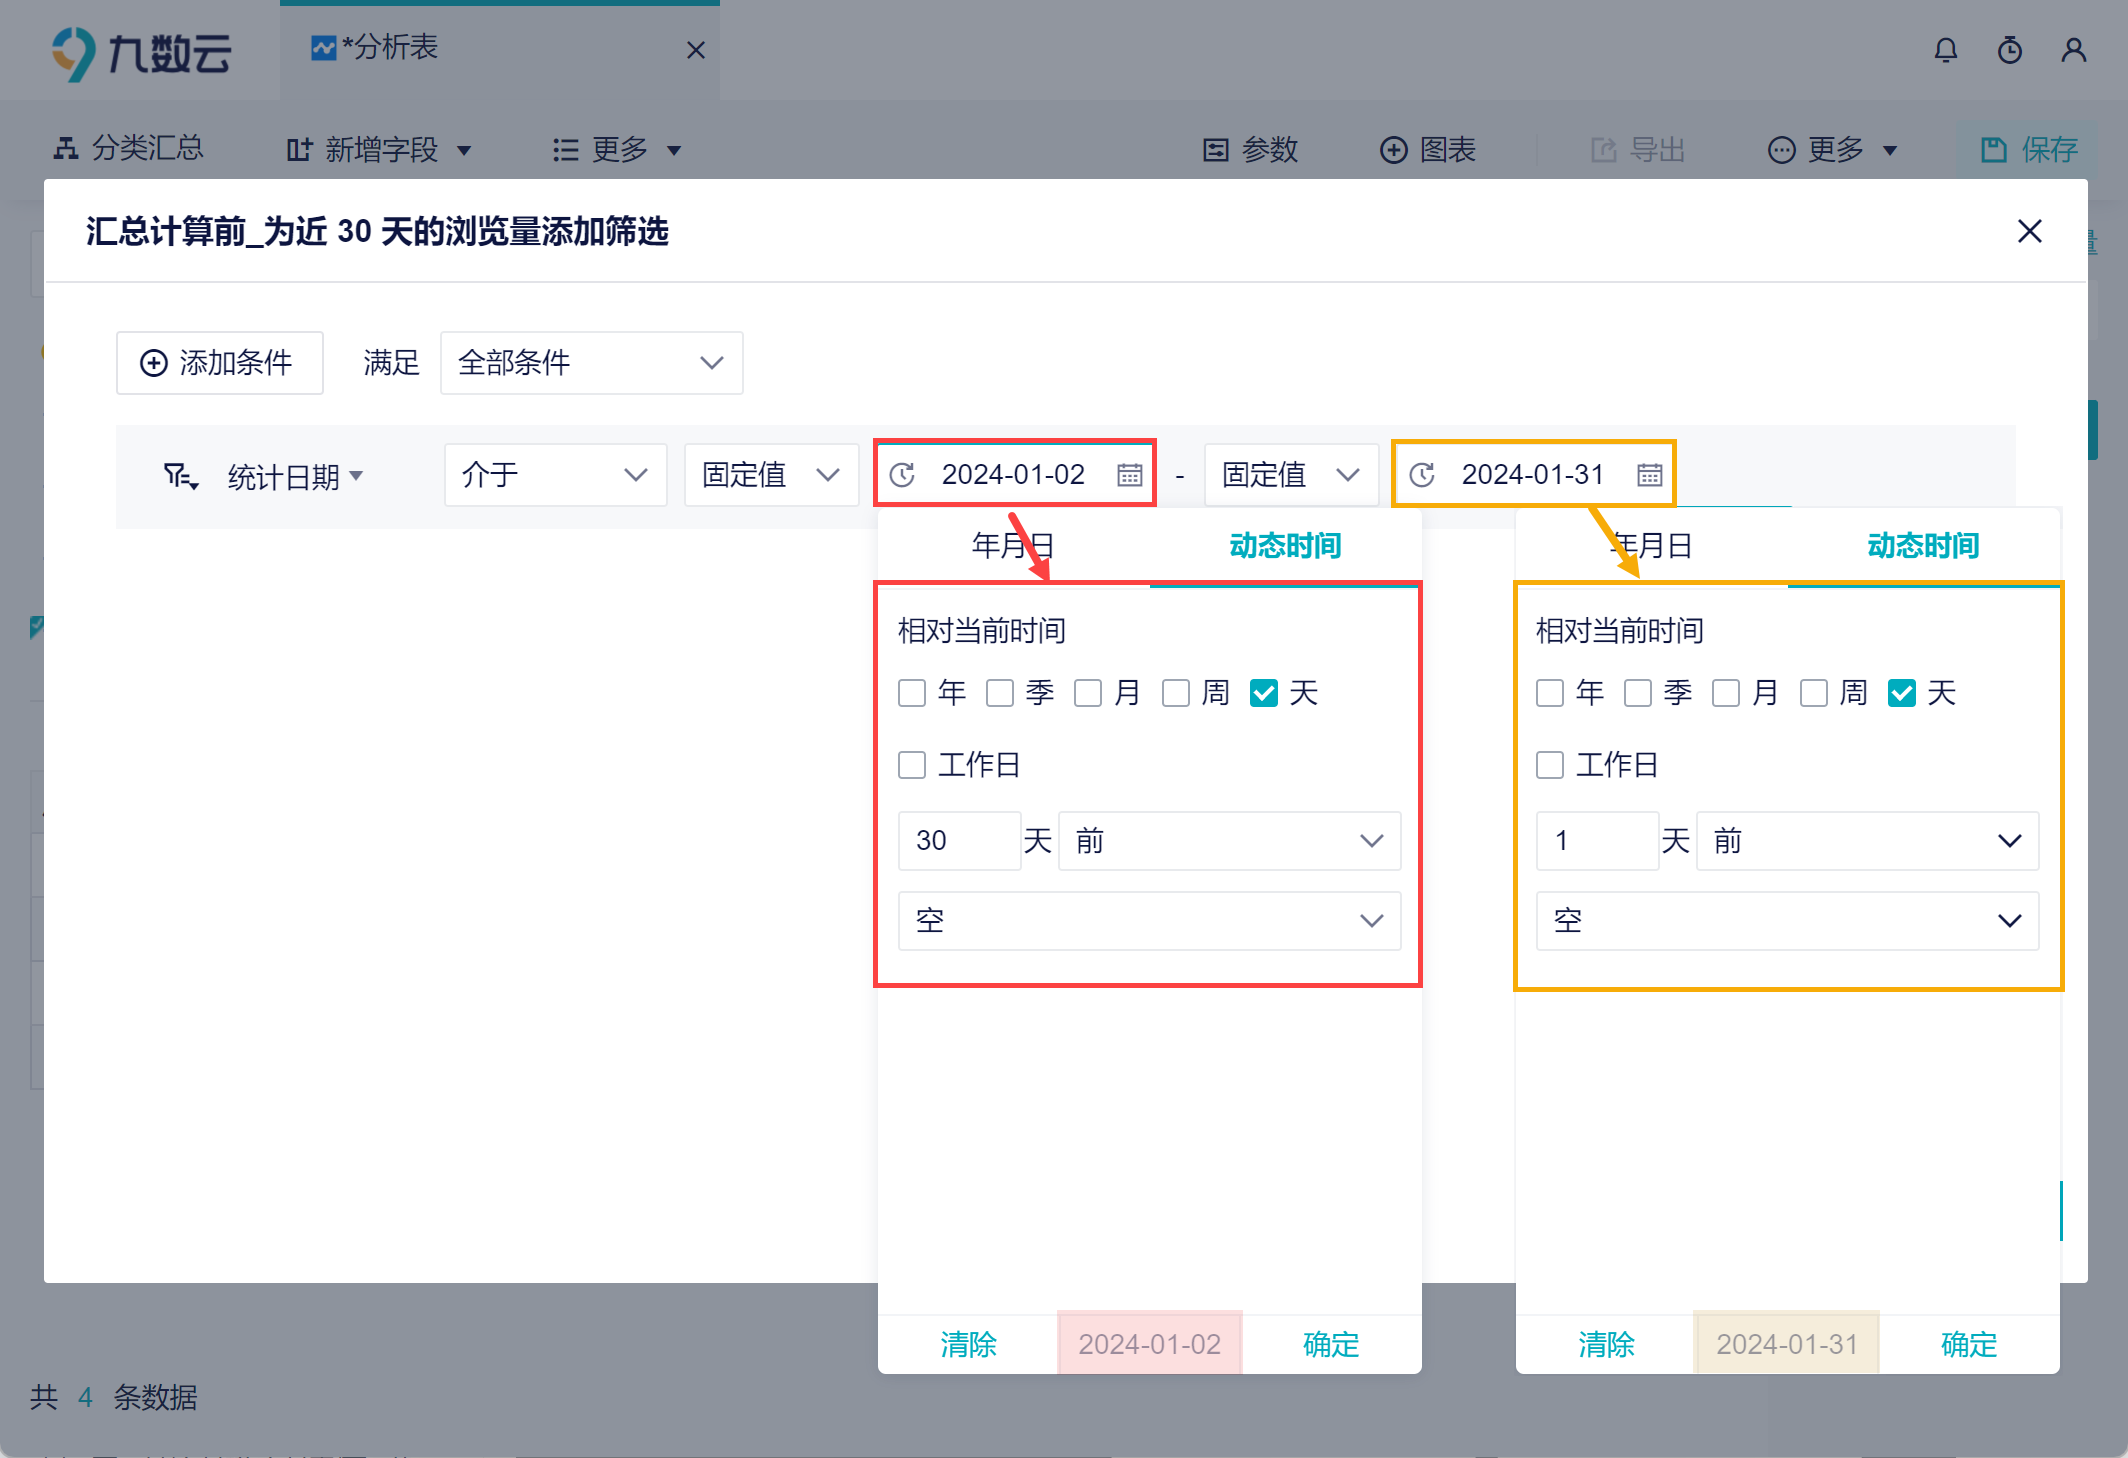The width and height of the screenshot is (2128, 1458).
Task: Click the 1 天 number input field
Action: click(1596, 841)
